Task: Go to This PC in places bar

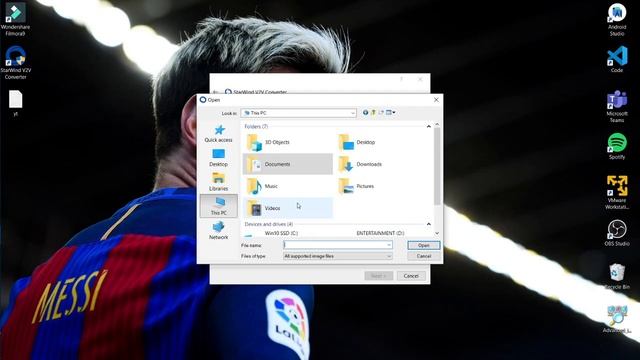Action: click(218, 206)
